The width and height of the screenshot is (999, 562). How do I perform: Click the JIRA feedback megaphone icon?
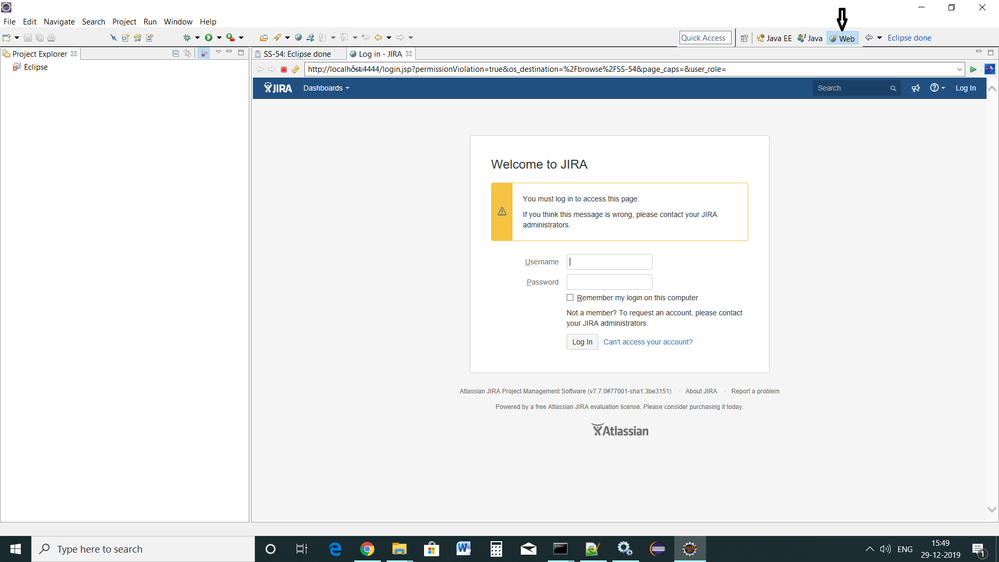click(916, 88)
